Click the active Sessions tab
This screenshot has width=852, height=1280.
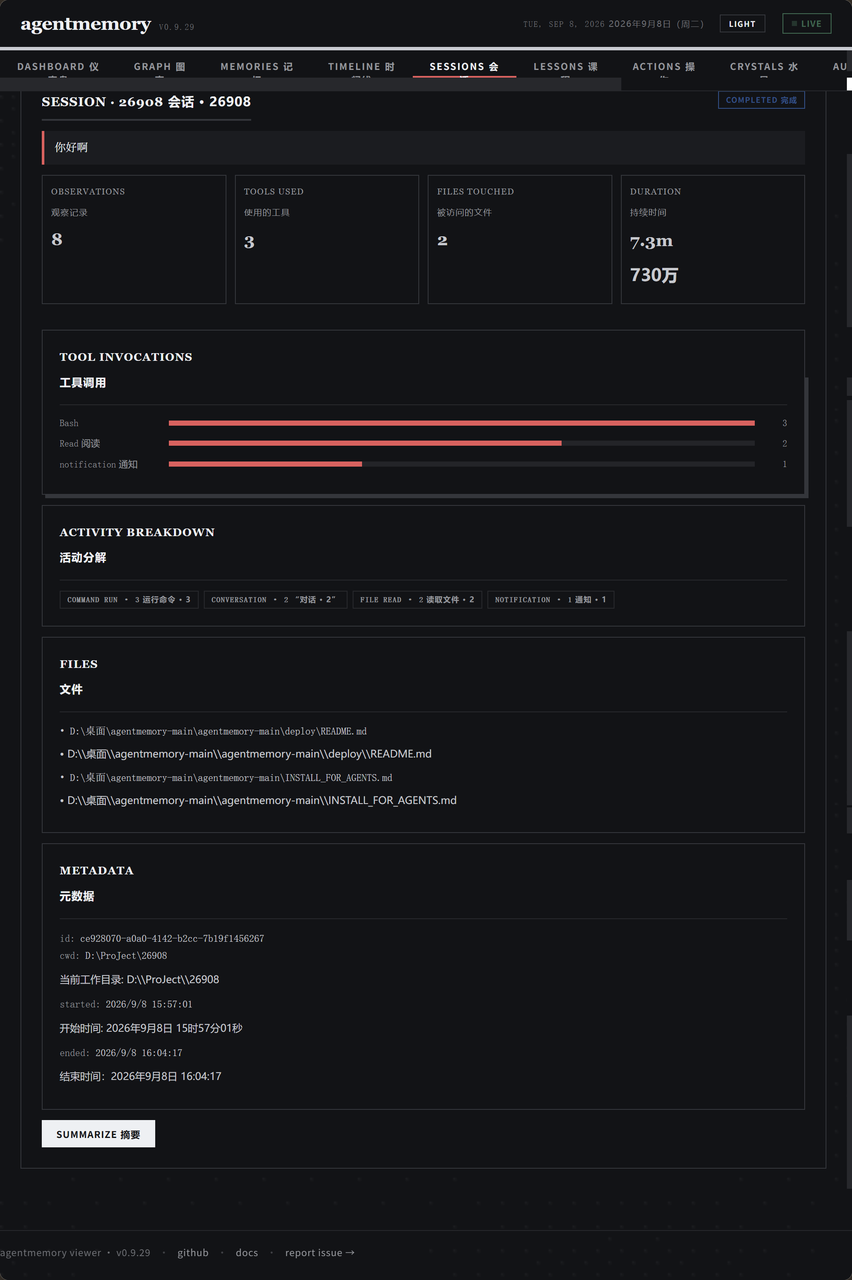464,67
